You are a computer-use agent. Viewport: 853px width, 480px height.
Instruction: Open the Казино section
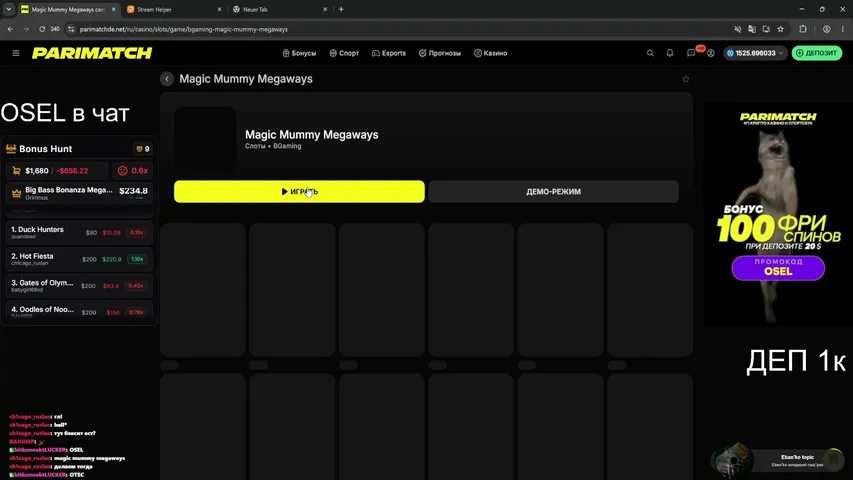(x=490, y=53)
